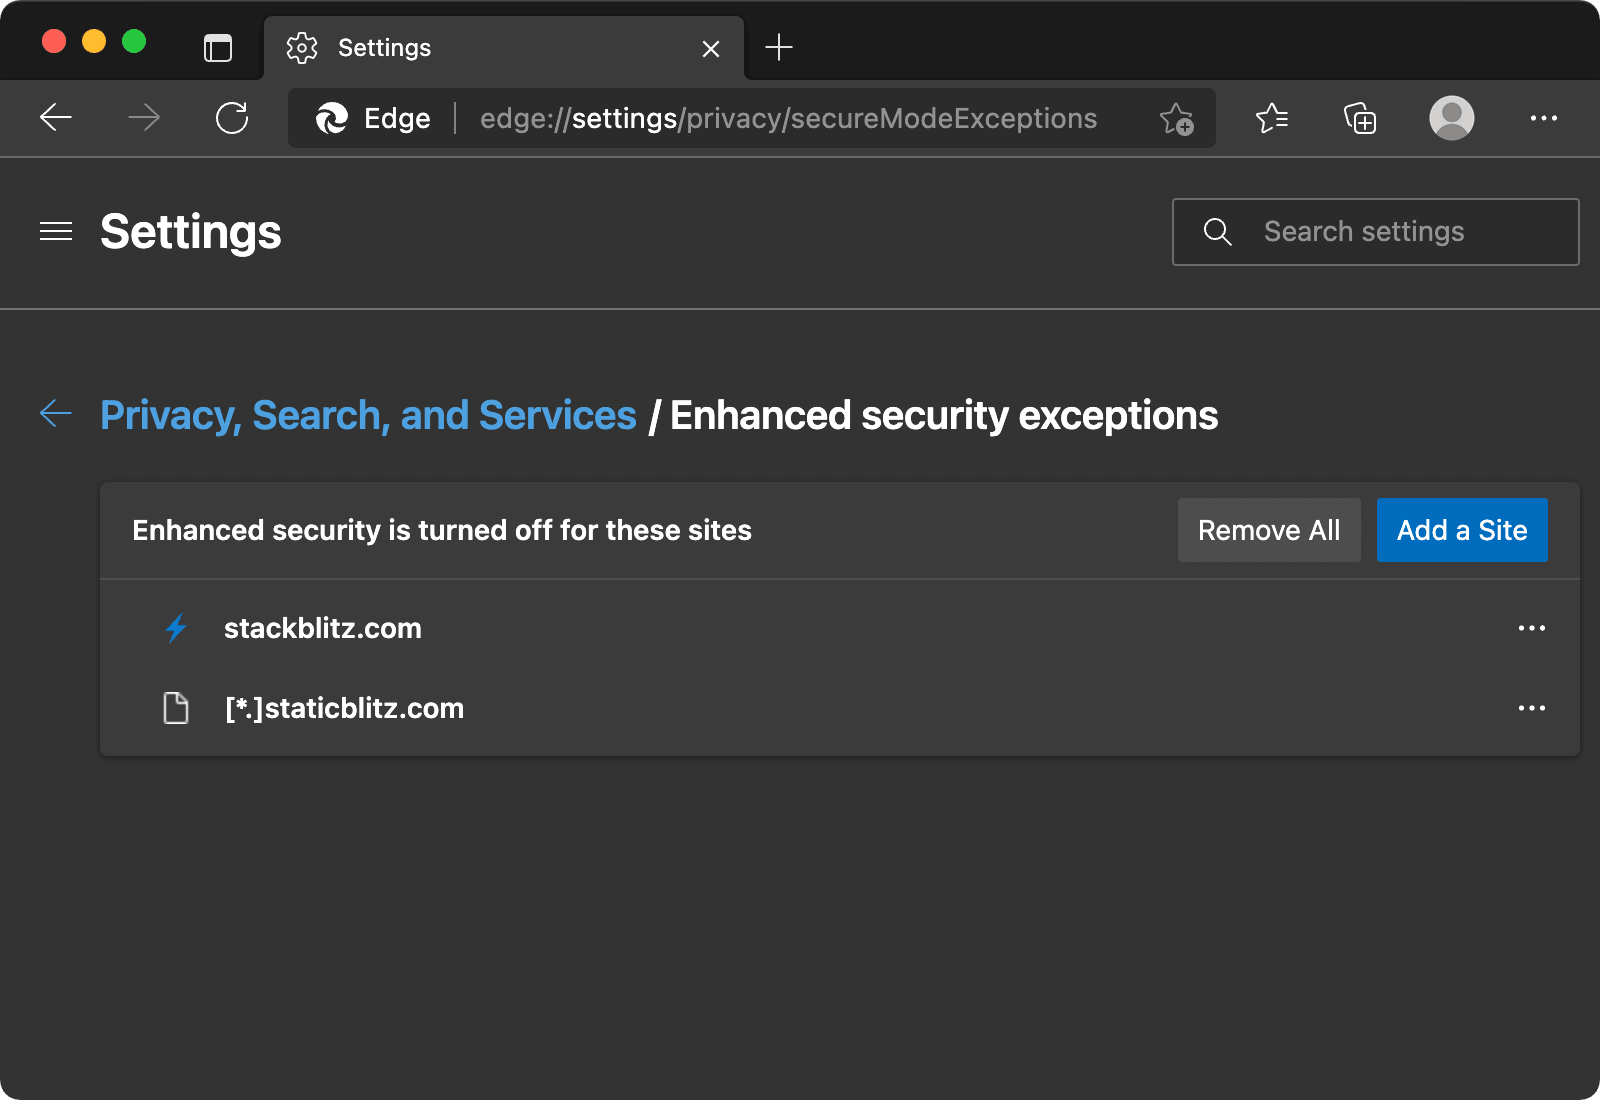The height and width of the screenshot is (1100, 1600).
Task: Open the Favorites bar icon
Action: (1271, 118)
